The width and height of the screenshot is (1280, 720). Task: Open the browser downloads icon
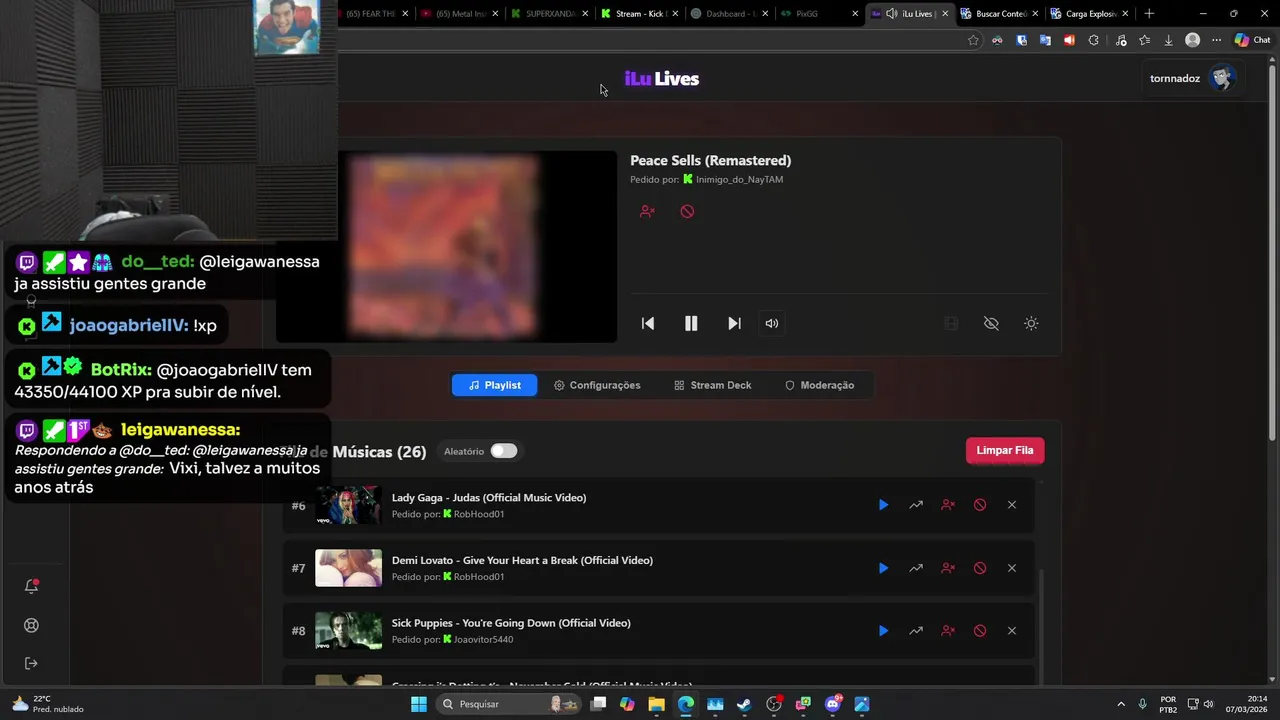(1169, 40)
